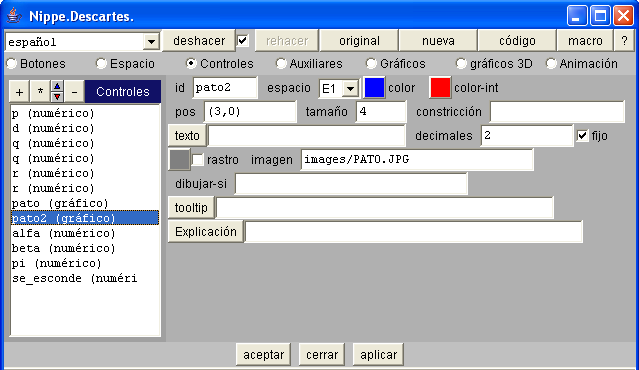Open the texto editor button
Viewport: 639px width, 370px height.
(x=187, y=135)
